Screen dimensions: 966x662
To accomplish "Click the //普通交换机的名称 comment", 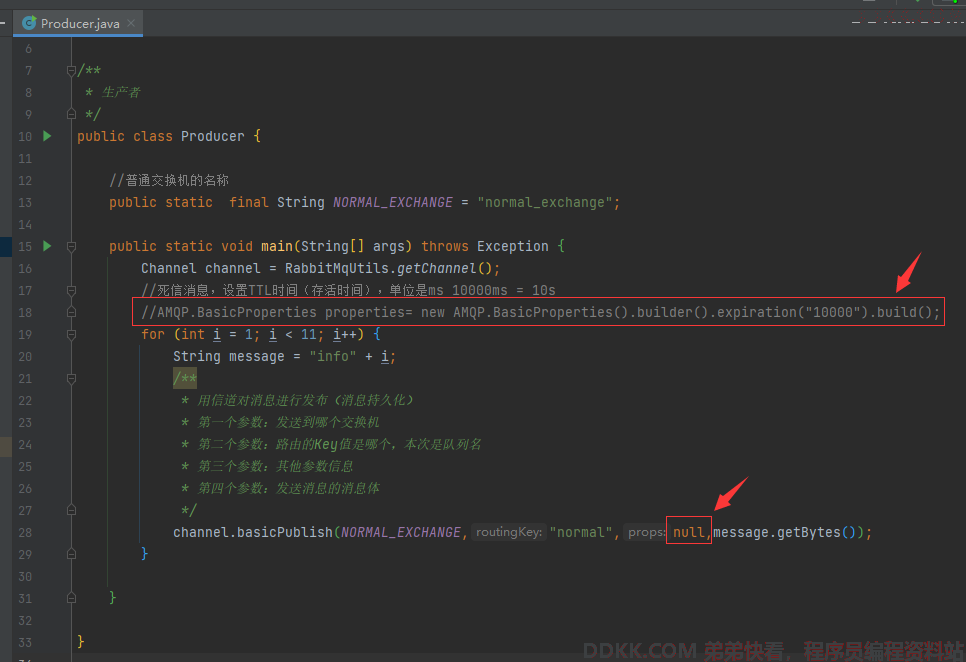I will (x=169, y=180).
